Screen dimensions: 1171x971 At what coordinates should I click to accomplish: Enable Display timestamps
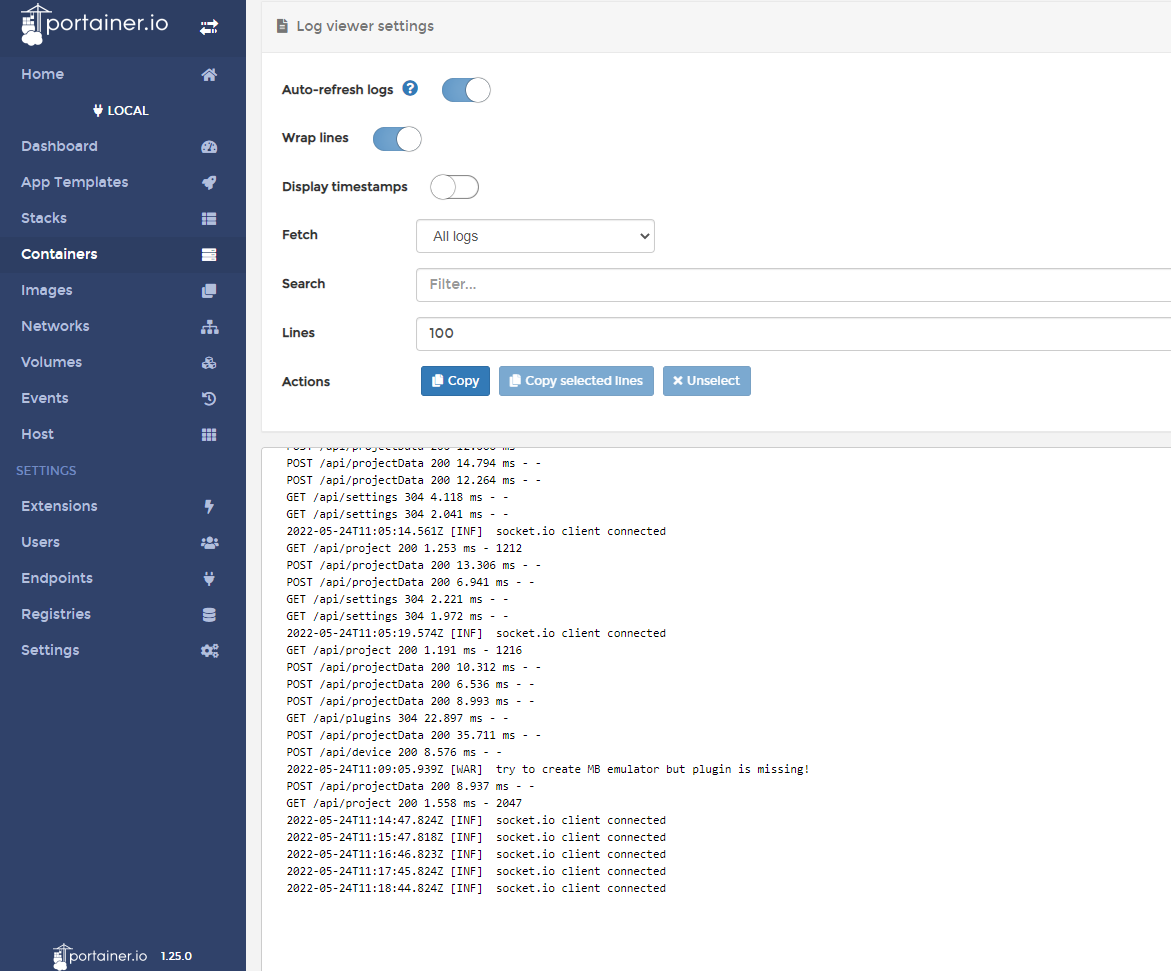coord(454,187)
